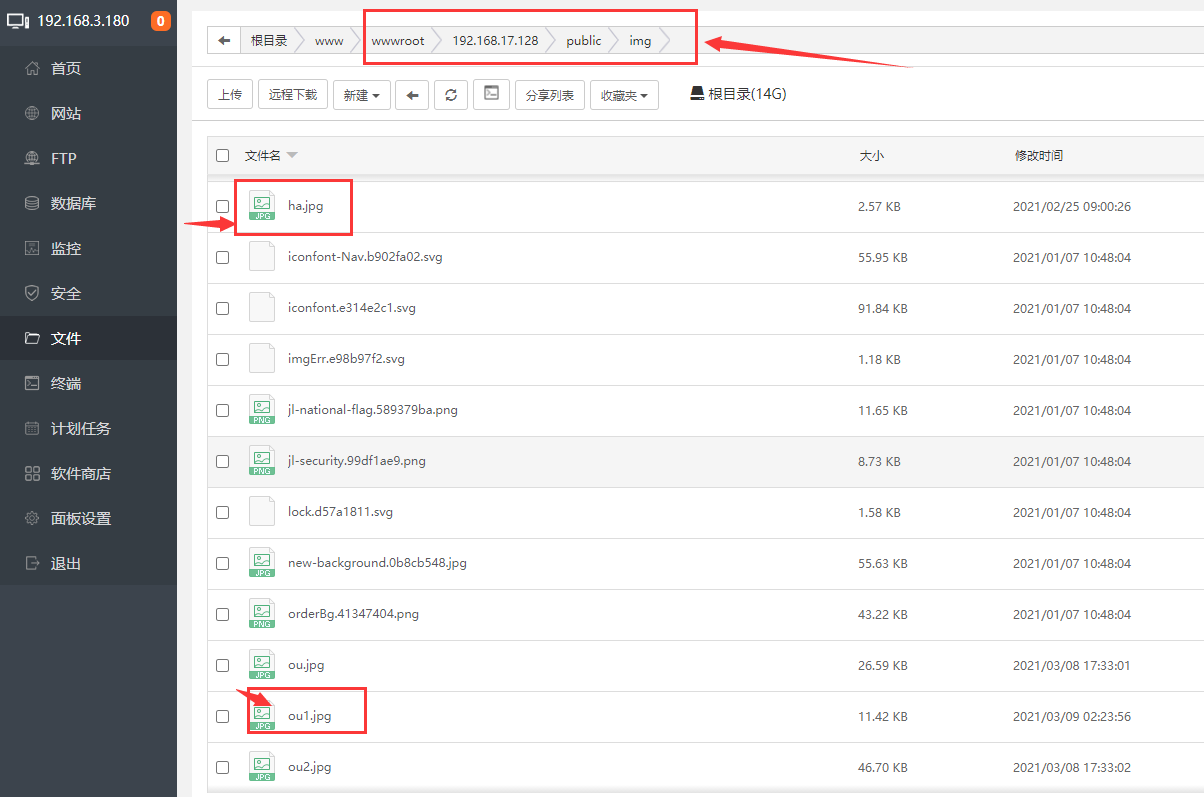Viewport: 1204px width, 797px height.
Task: Click the 上传 button
Action: [x=230, y=95]
